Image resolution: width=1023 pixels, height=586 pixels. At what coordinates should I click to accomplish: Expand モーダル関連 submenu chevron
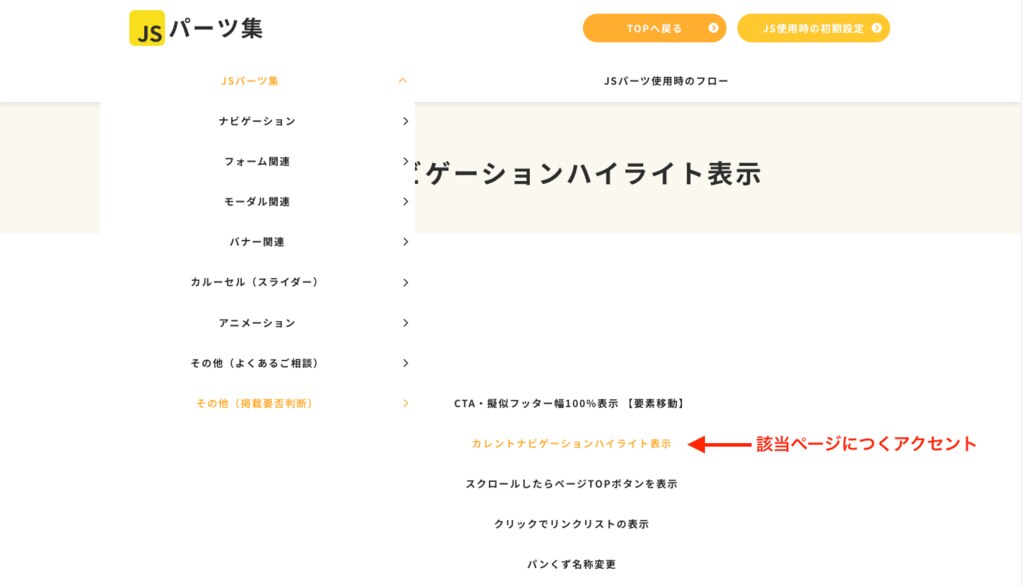(x=405, y=202)
